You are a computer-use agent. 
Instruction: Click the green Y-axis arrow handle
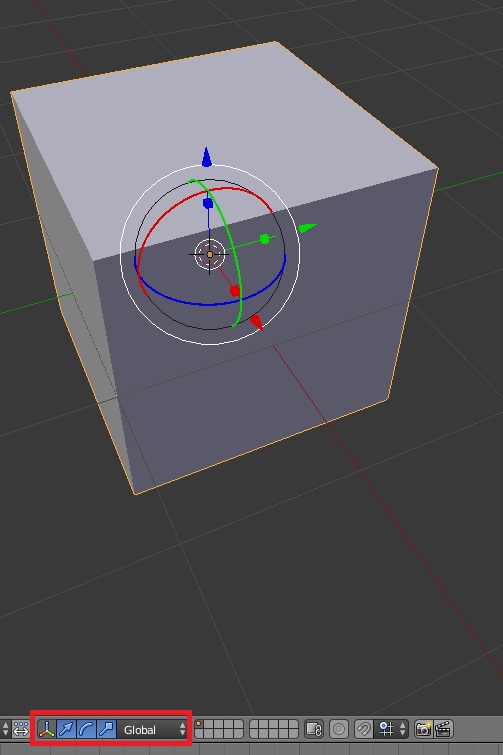[x=307, y=228]
